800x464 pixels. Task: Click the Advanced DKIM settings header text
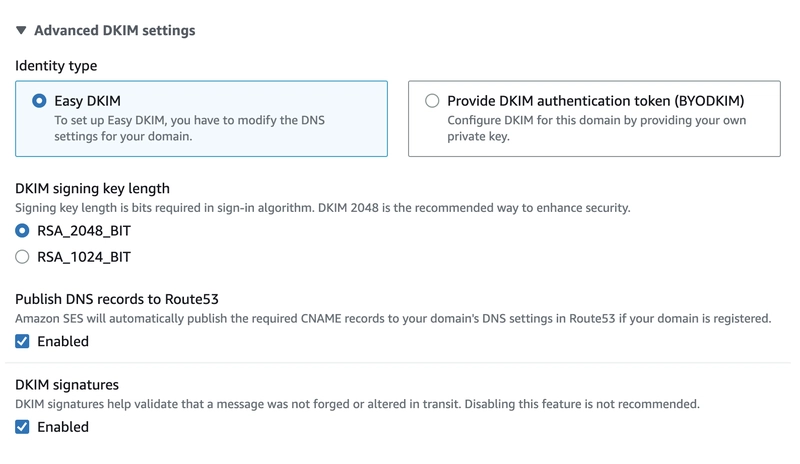115,31
